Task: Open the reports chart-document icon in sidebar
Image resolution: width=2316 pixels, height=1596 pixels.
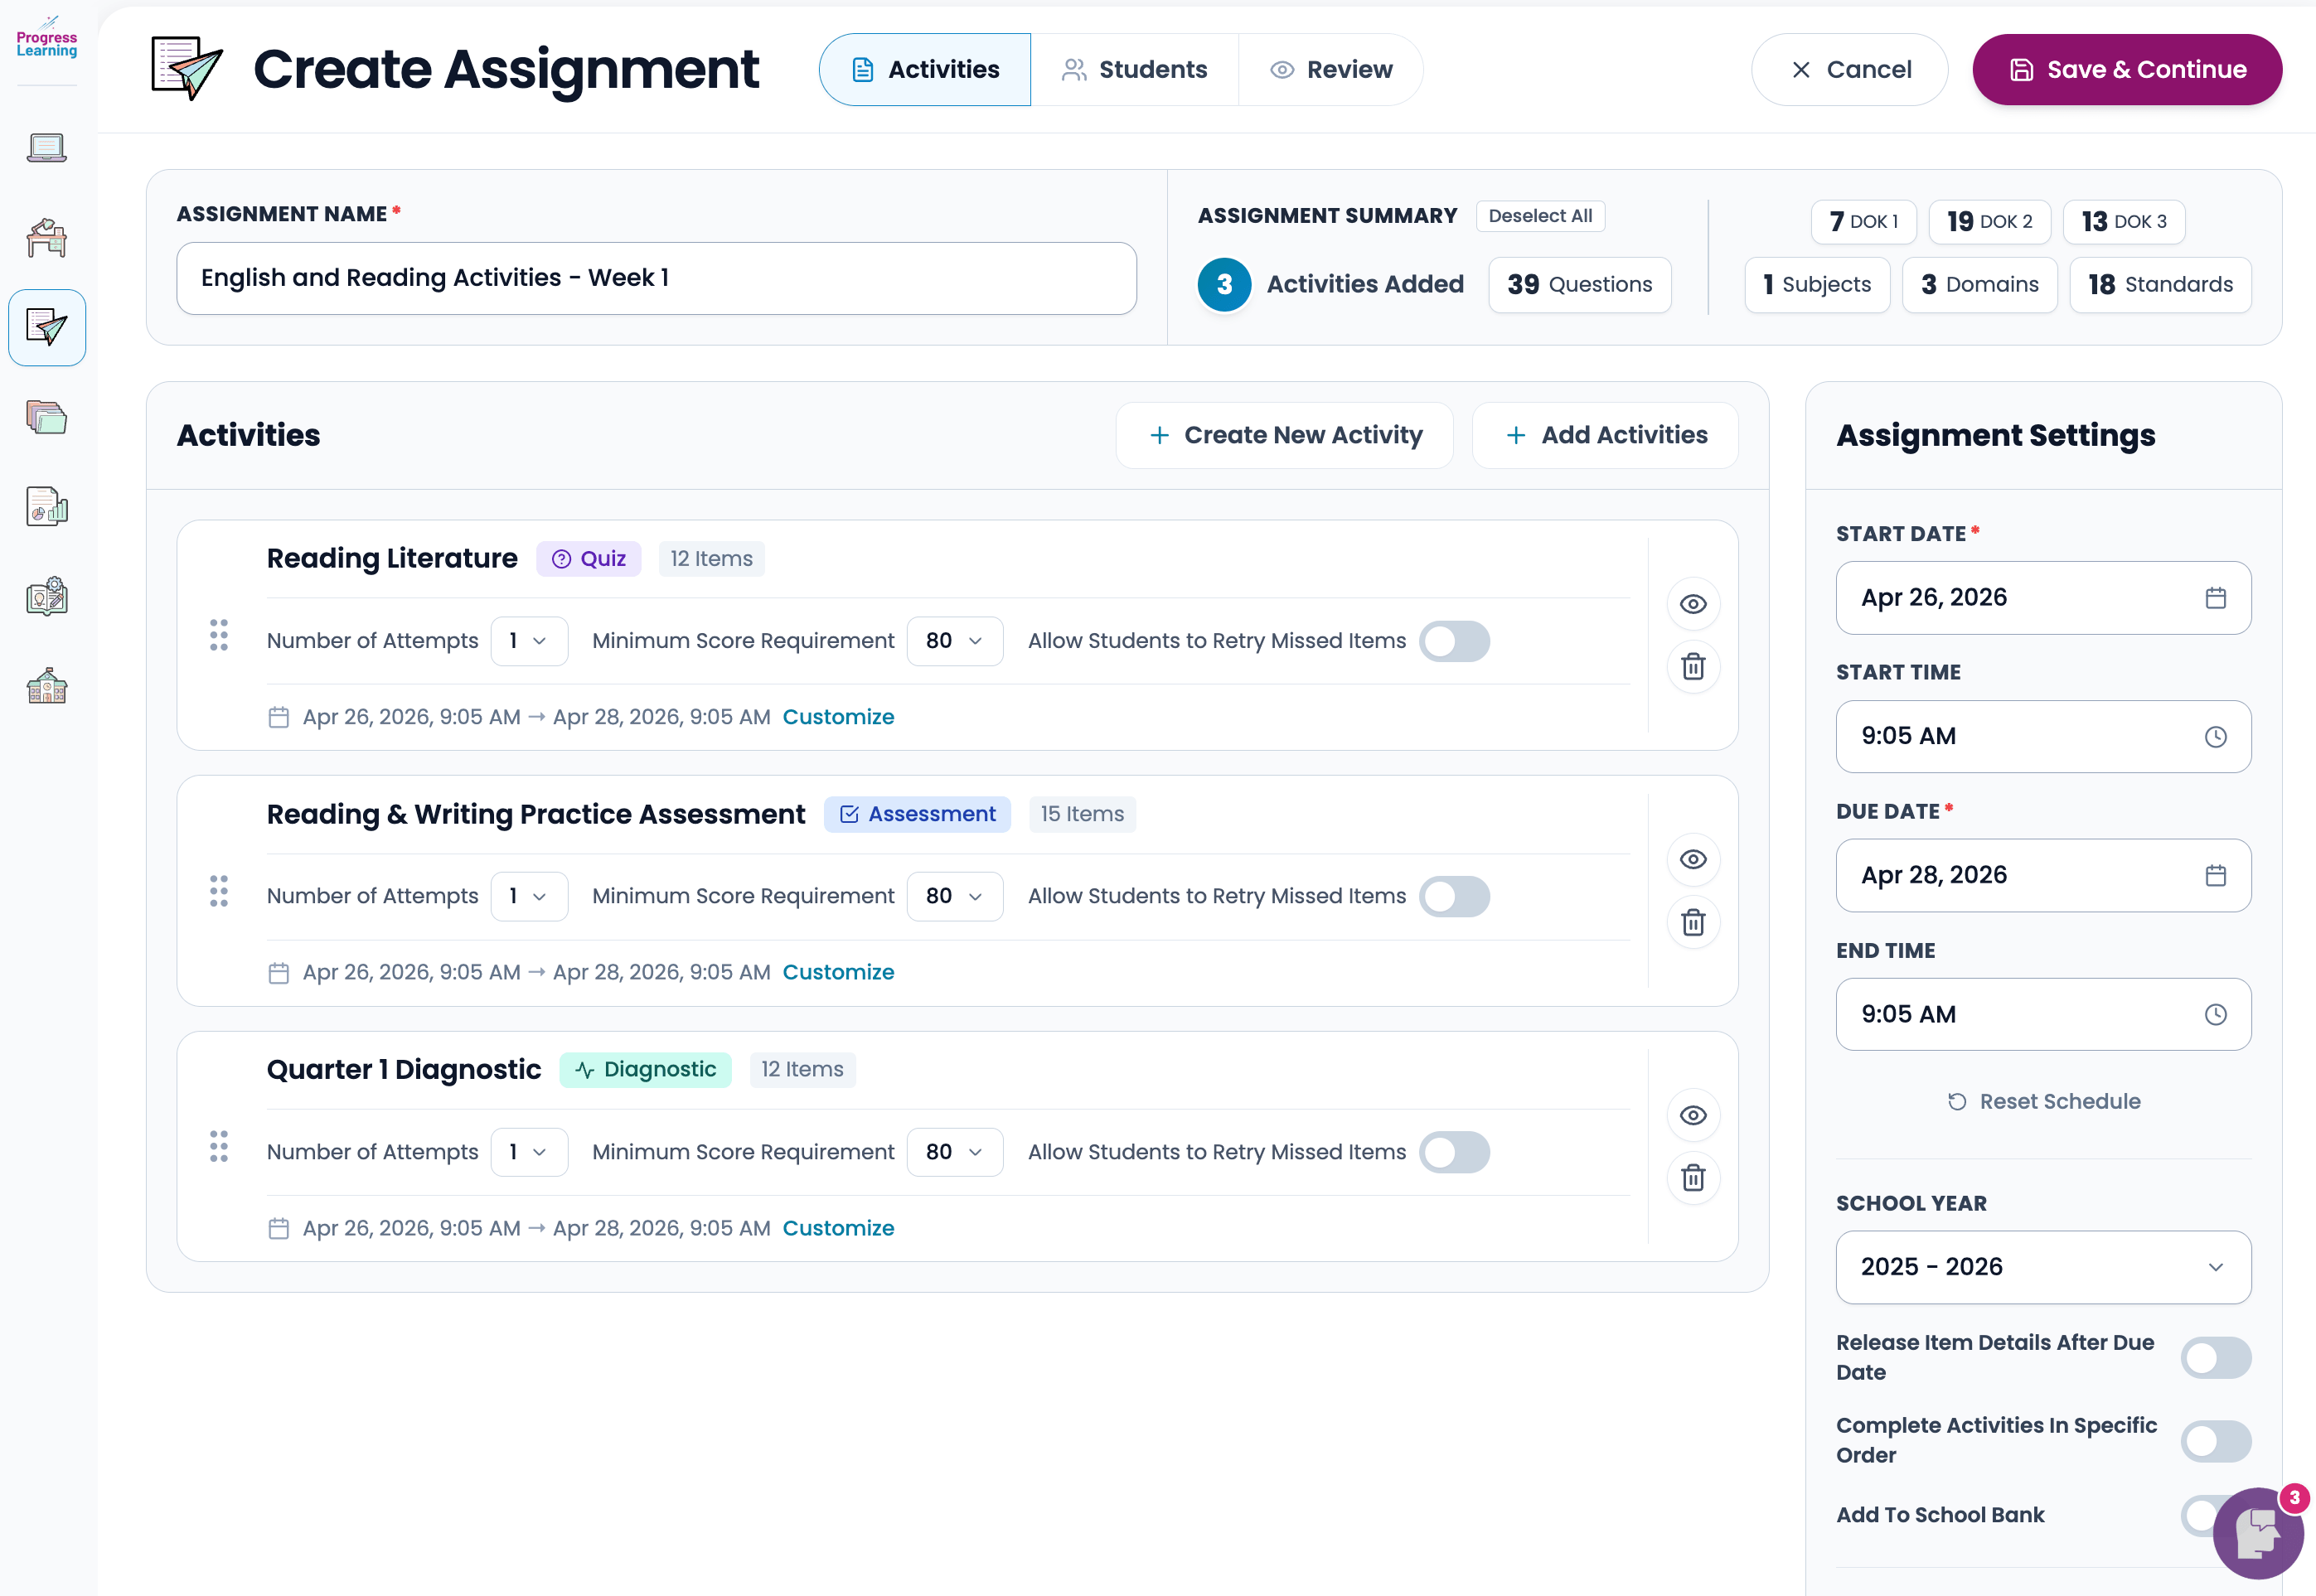Action: [47, 506]
